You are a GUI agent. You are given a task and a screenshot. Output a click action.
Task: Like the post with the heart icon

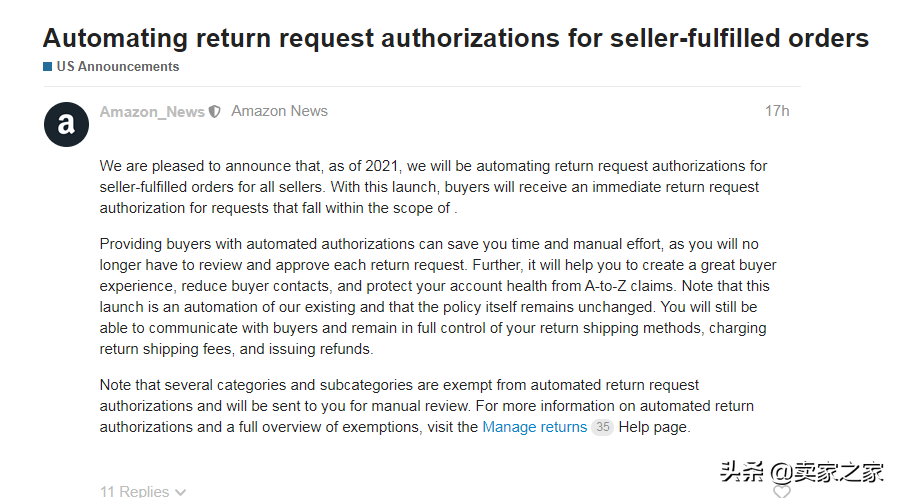(781, 491)
